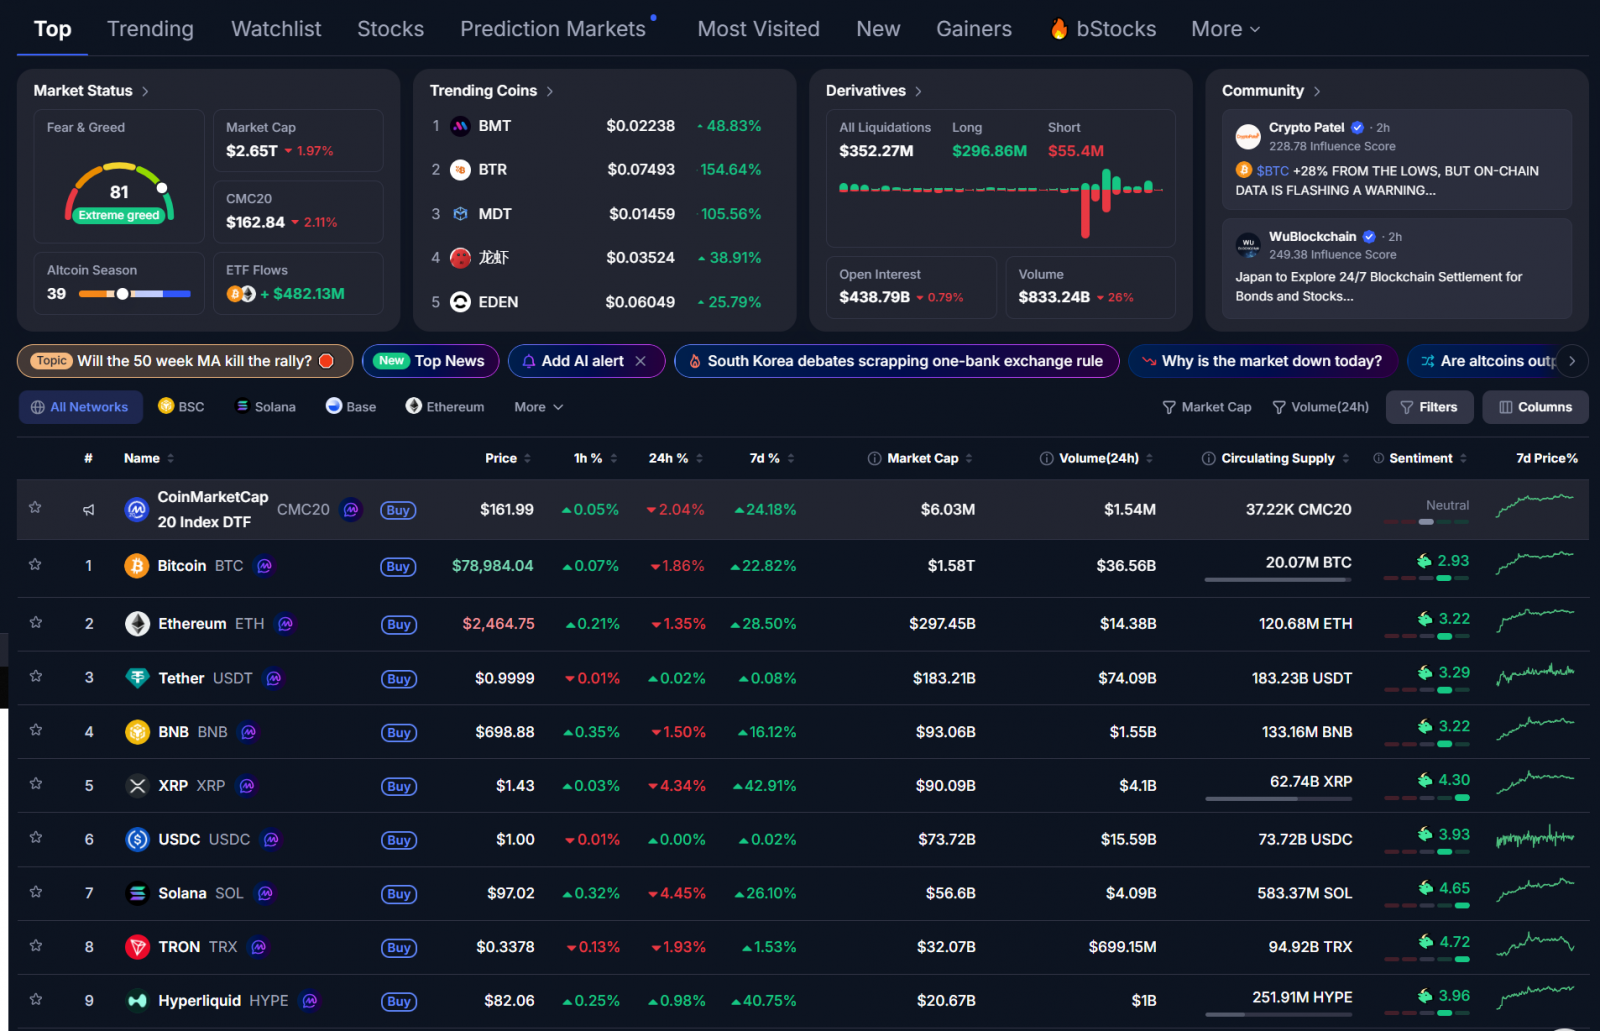Image resolution: width=1600 pixels, height=1031 pixels.
Task: Click the purple badge icon beside BTC ticker
Action: tap(264, 566)
